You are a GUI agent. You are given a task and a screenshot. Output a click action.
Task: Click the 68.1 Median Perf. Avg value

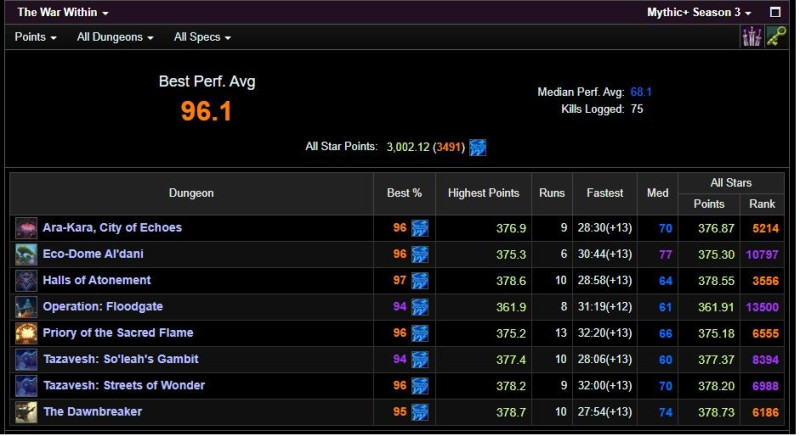coord(641,92)
